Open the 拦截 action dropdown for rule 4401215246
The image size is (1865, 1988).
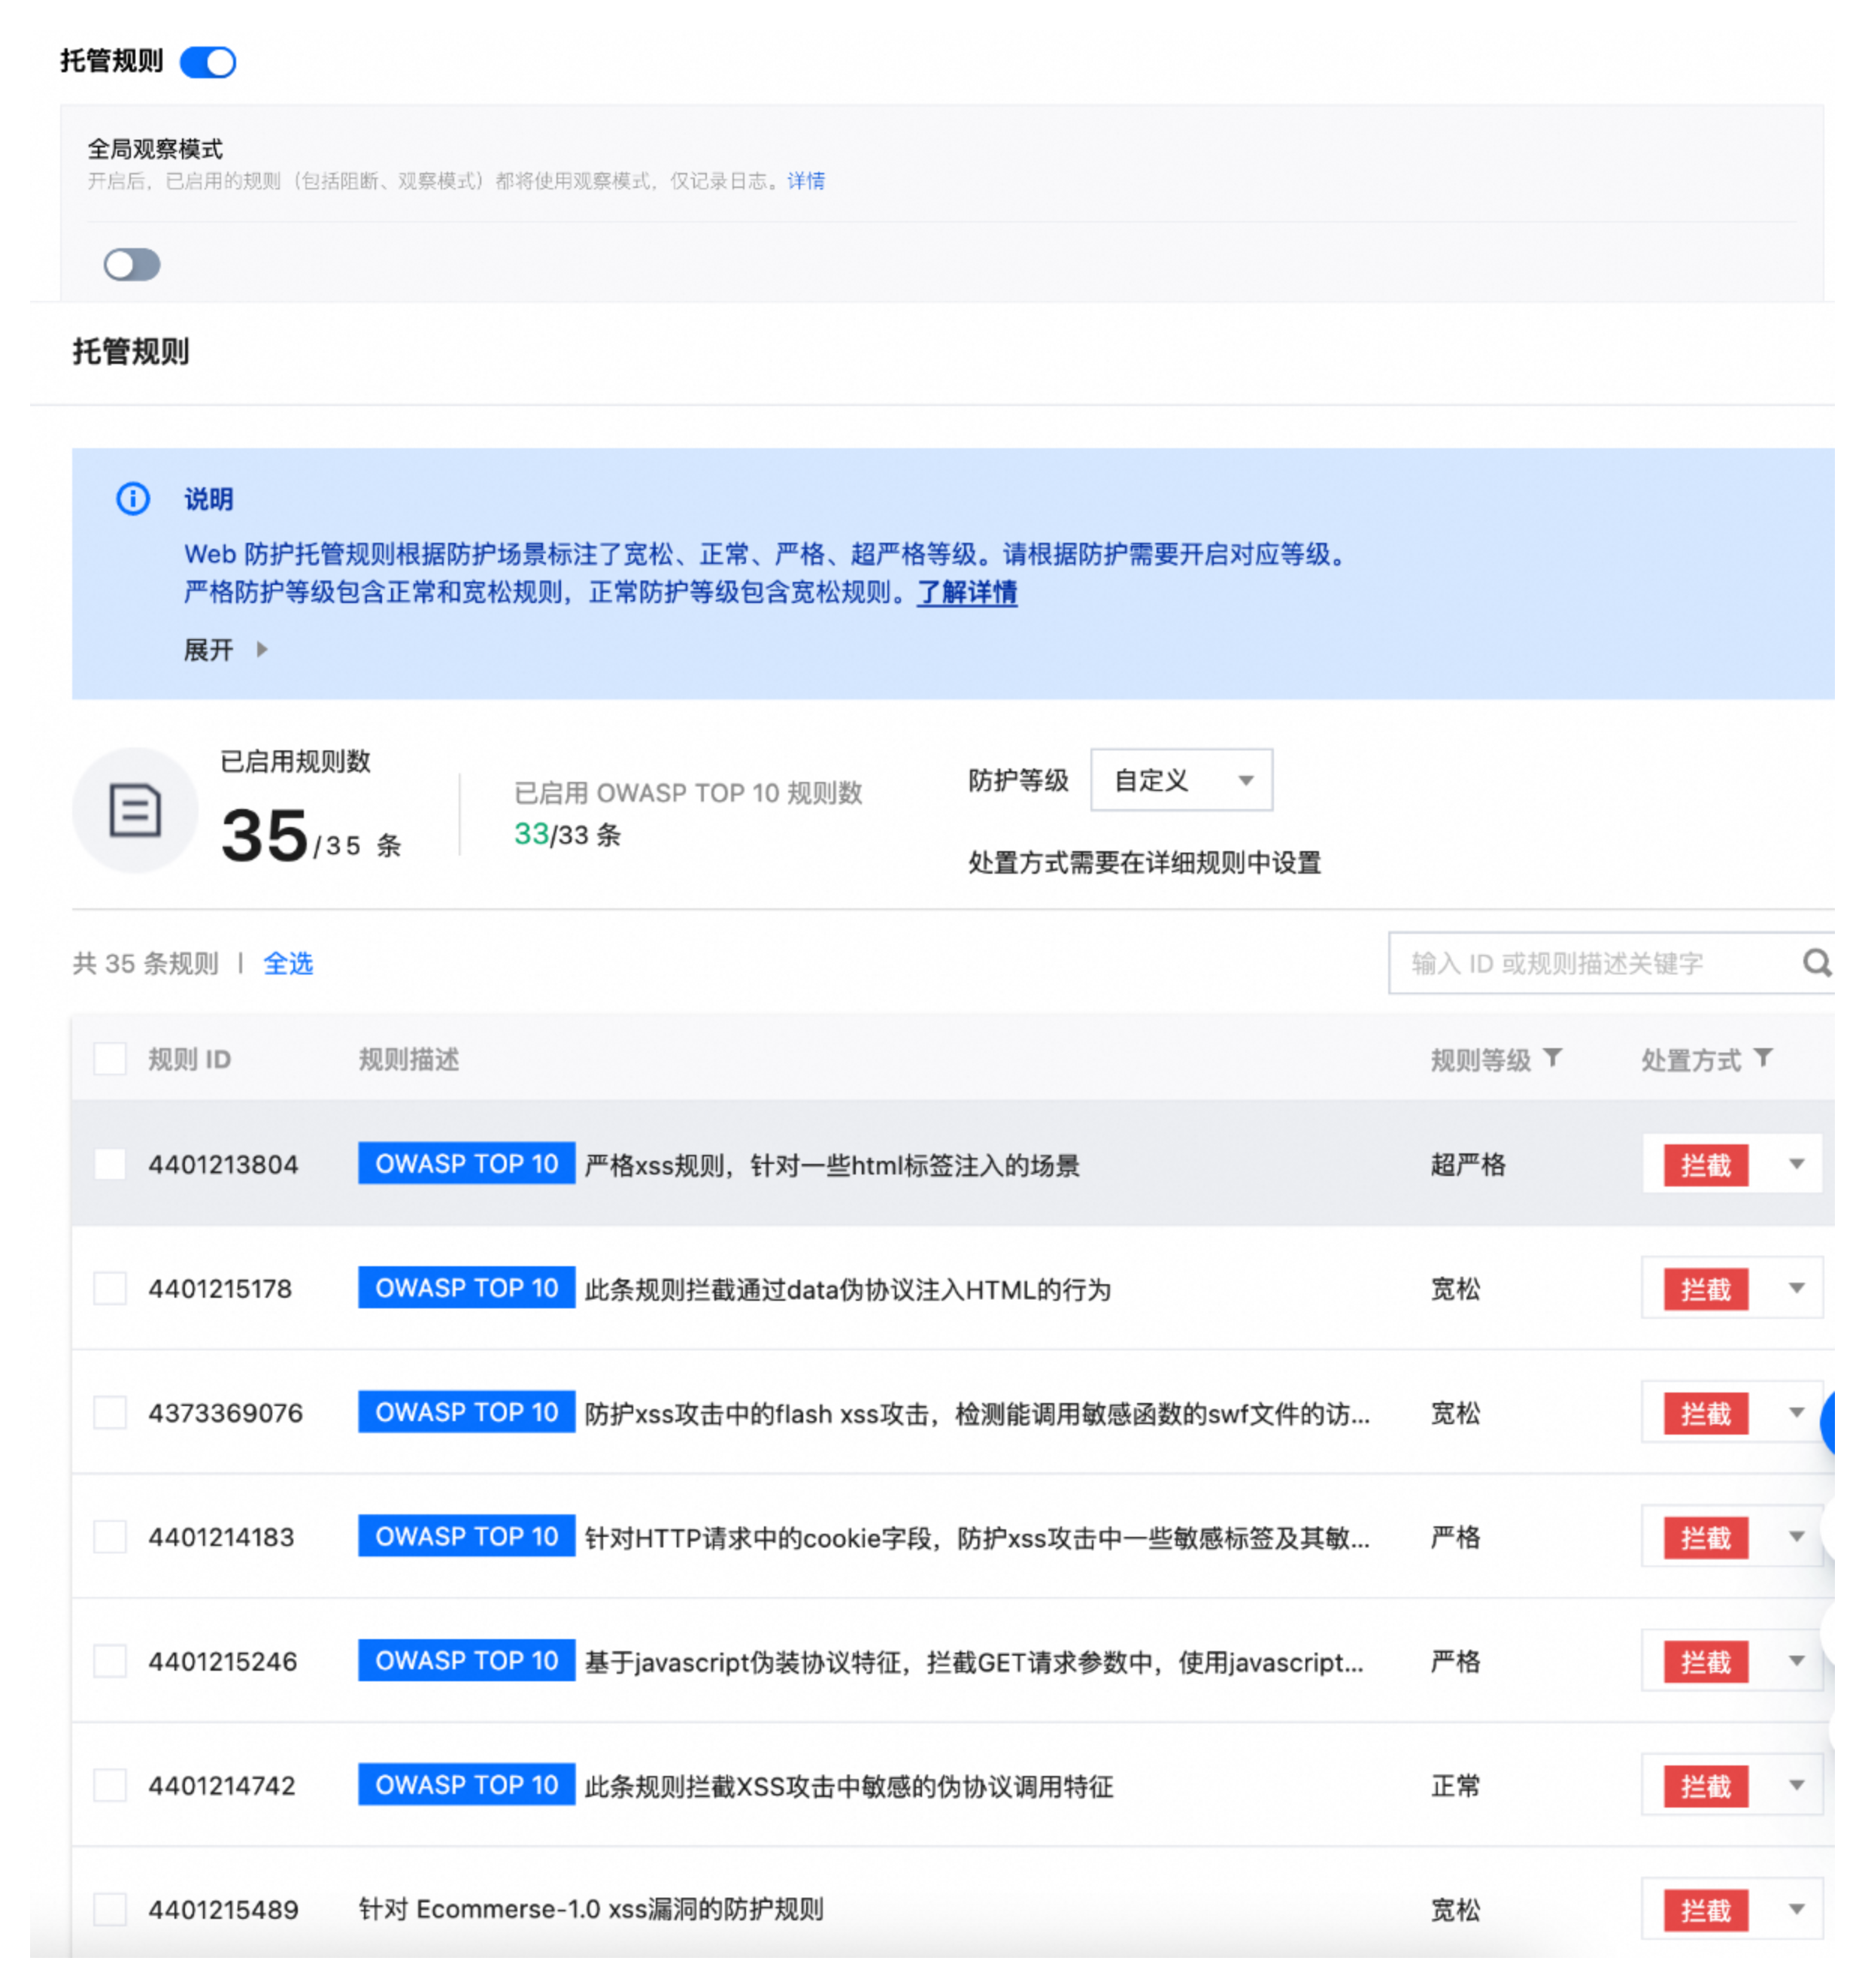click(x=1731, y=1661)
